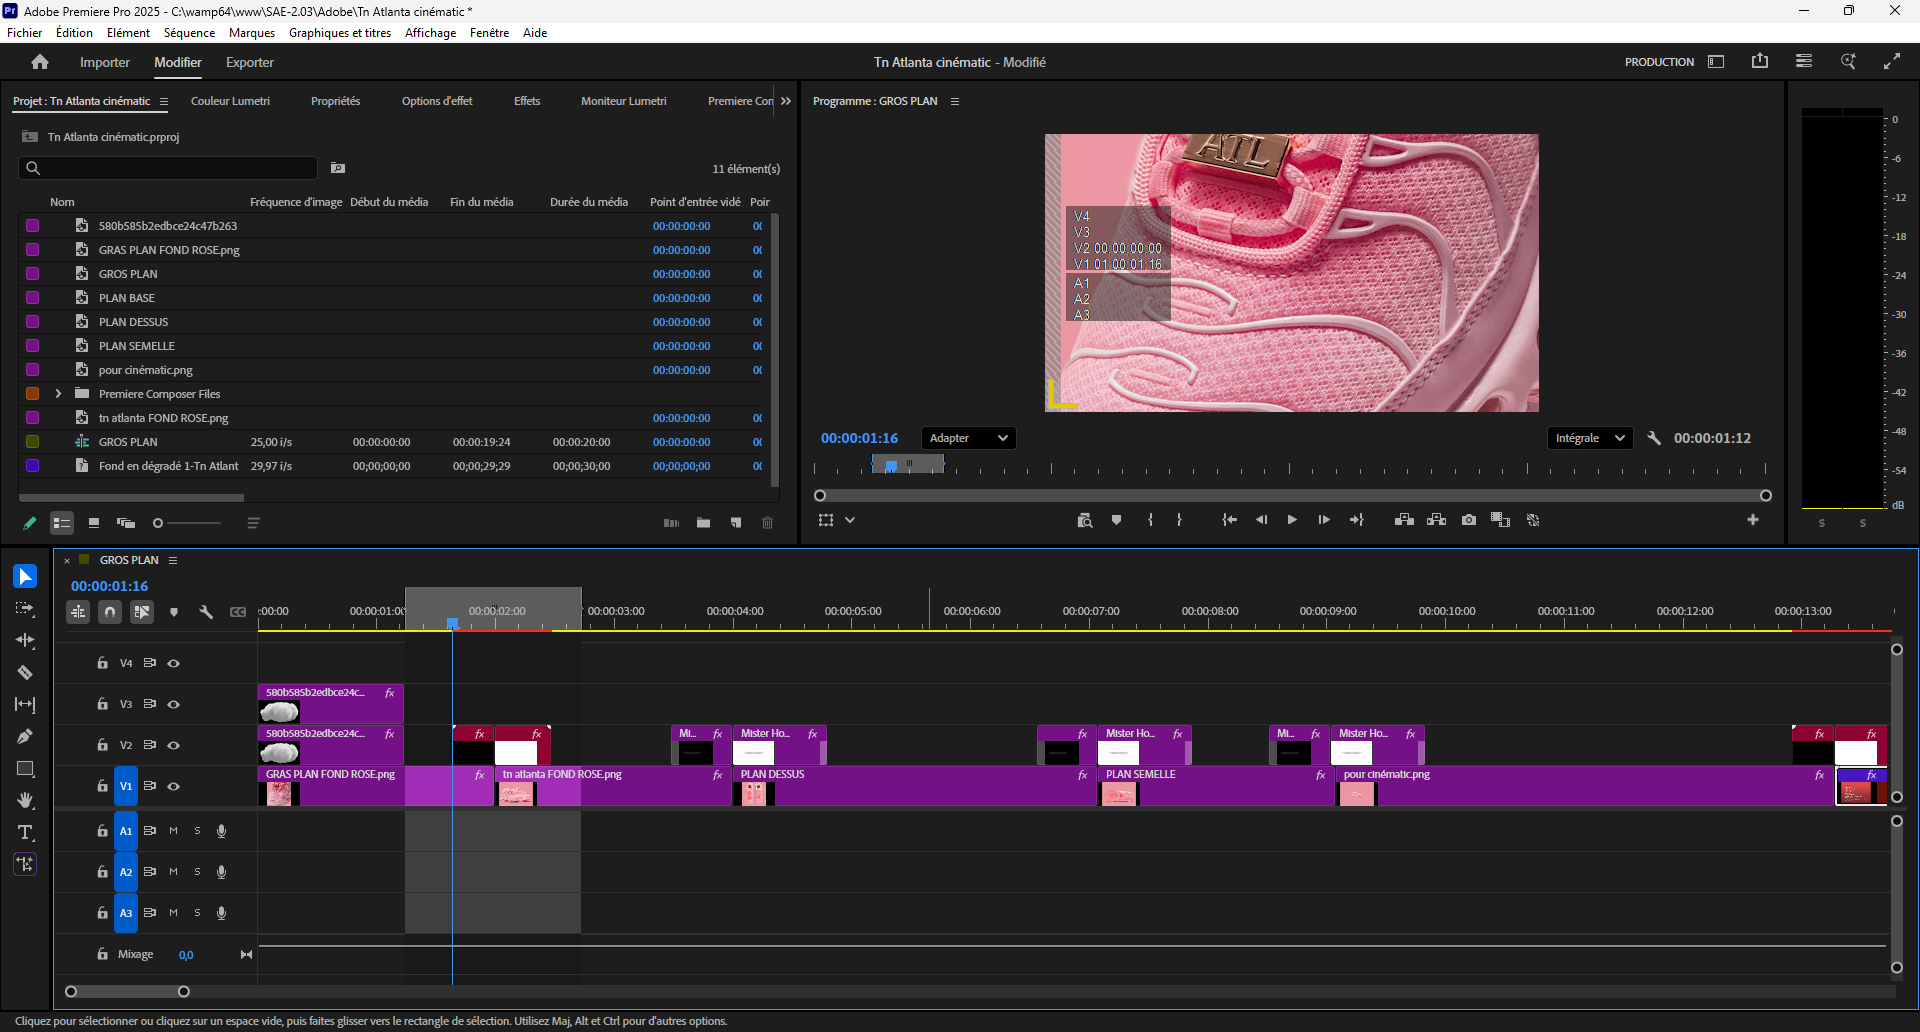The width and height of the screenshot is (1920, 1032).
Task: Toggle lock on track V3
Action: (102, 704)
